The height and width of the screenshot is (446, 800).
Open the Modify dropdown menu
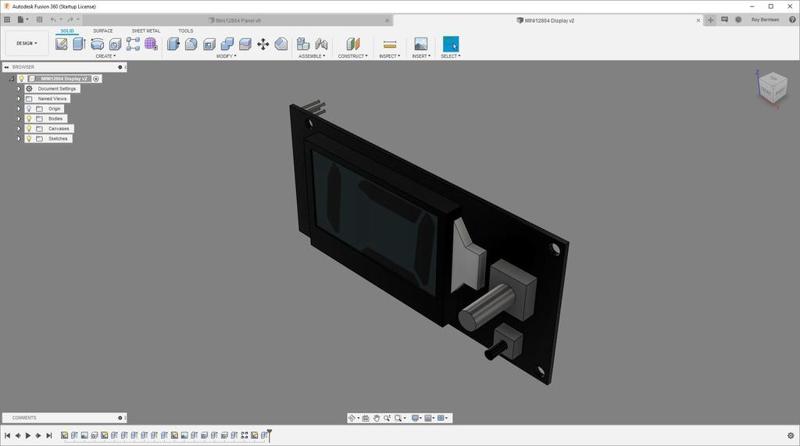coord(226,56)
